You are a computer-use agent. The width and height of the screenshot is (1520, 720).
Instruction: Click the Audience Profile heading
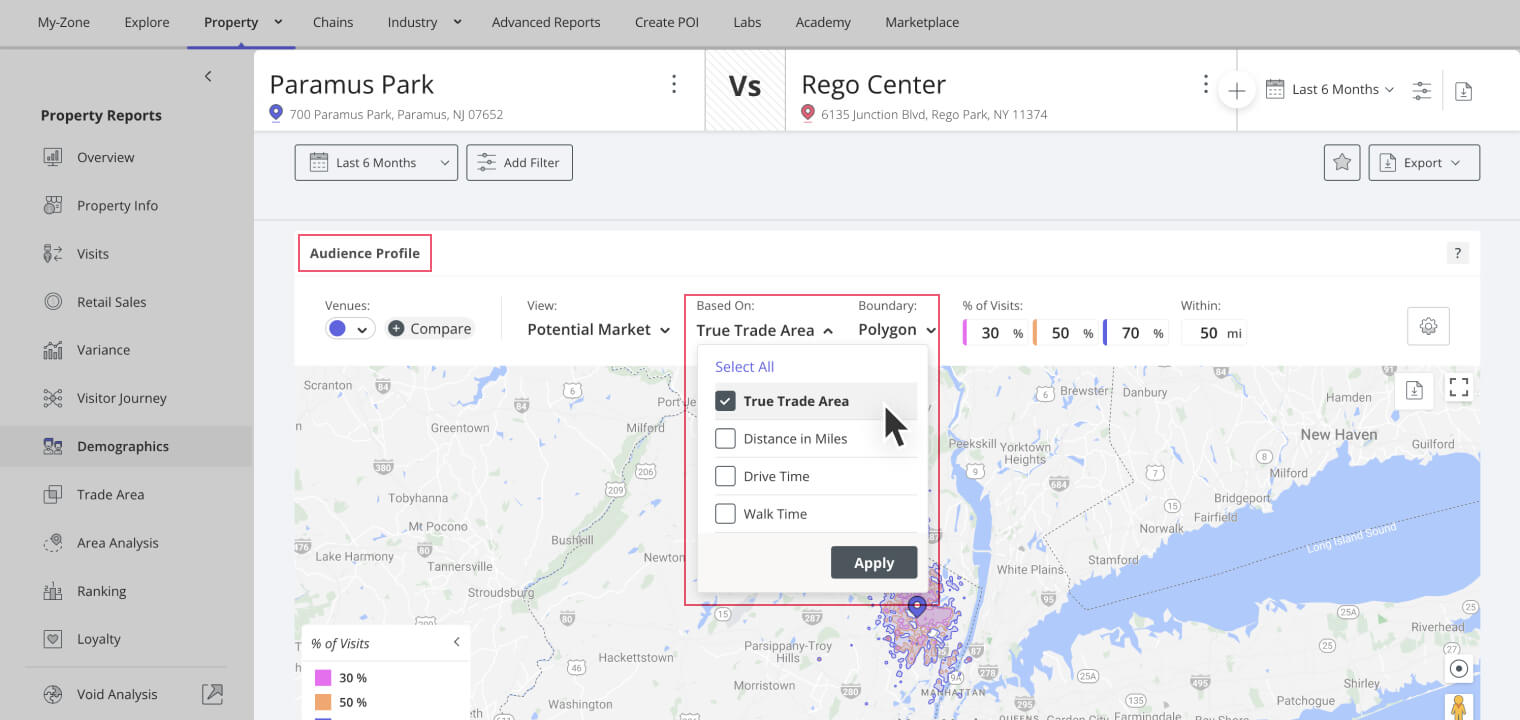click(365, 253)
